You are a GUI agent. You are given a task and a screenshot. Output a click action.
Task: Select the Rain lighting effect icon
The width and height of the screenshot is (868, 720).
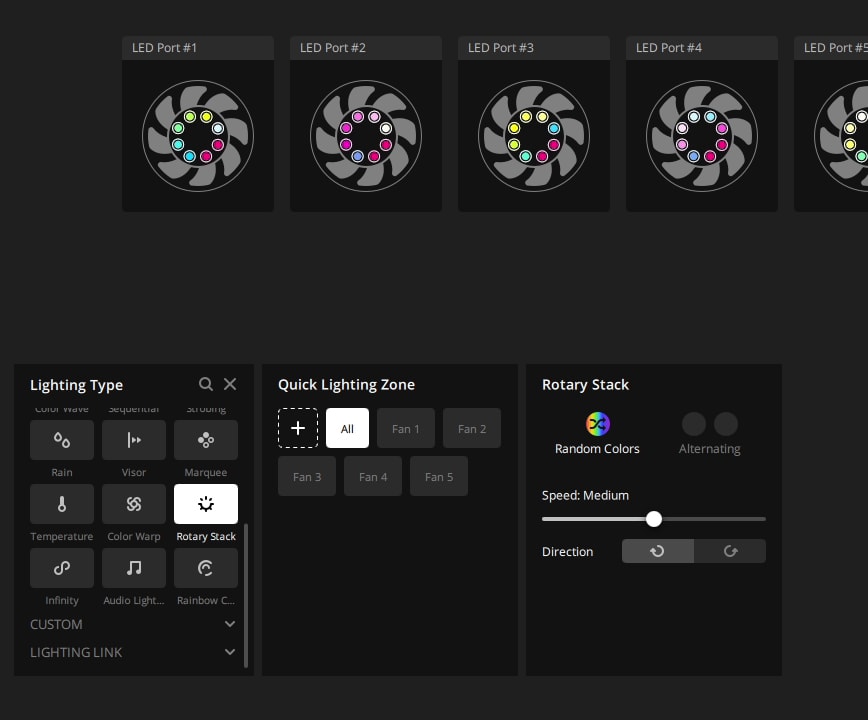[x=62, y=440]
